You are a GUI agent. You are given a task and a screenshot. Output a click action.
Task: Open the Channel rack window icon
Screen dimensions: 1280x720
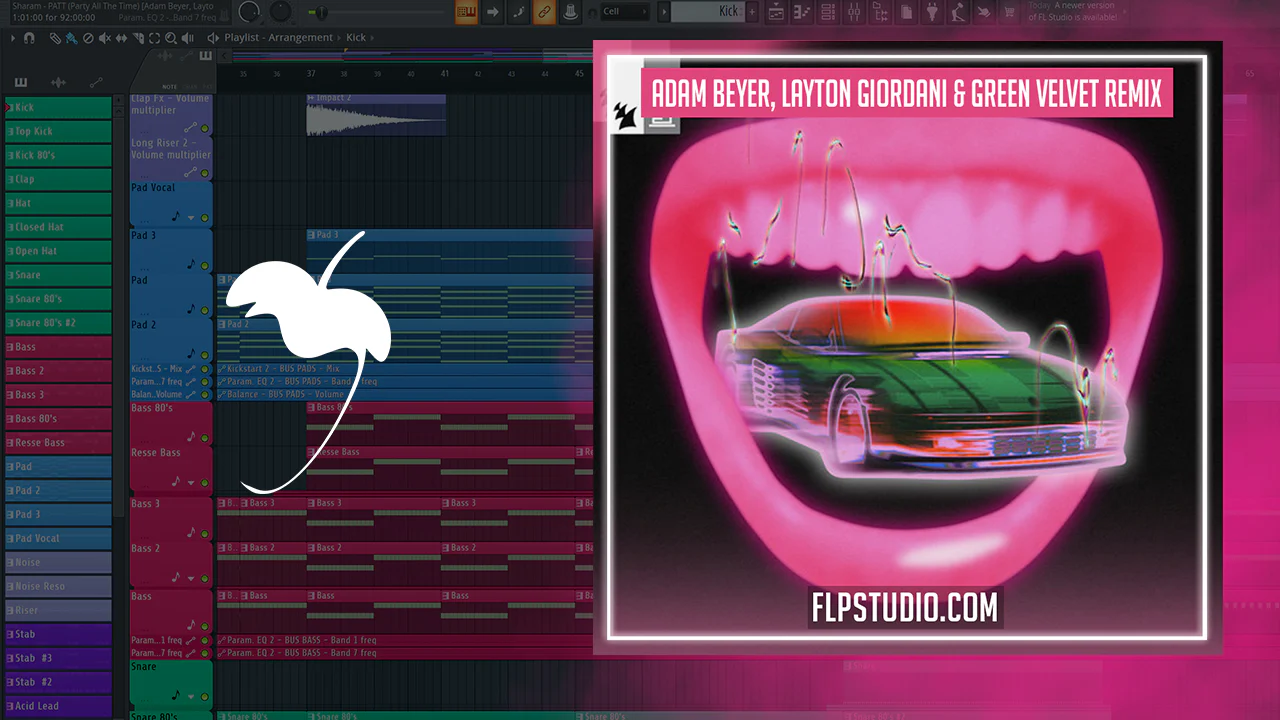pos(829,12)
